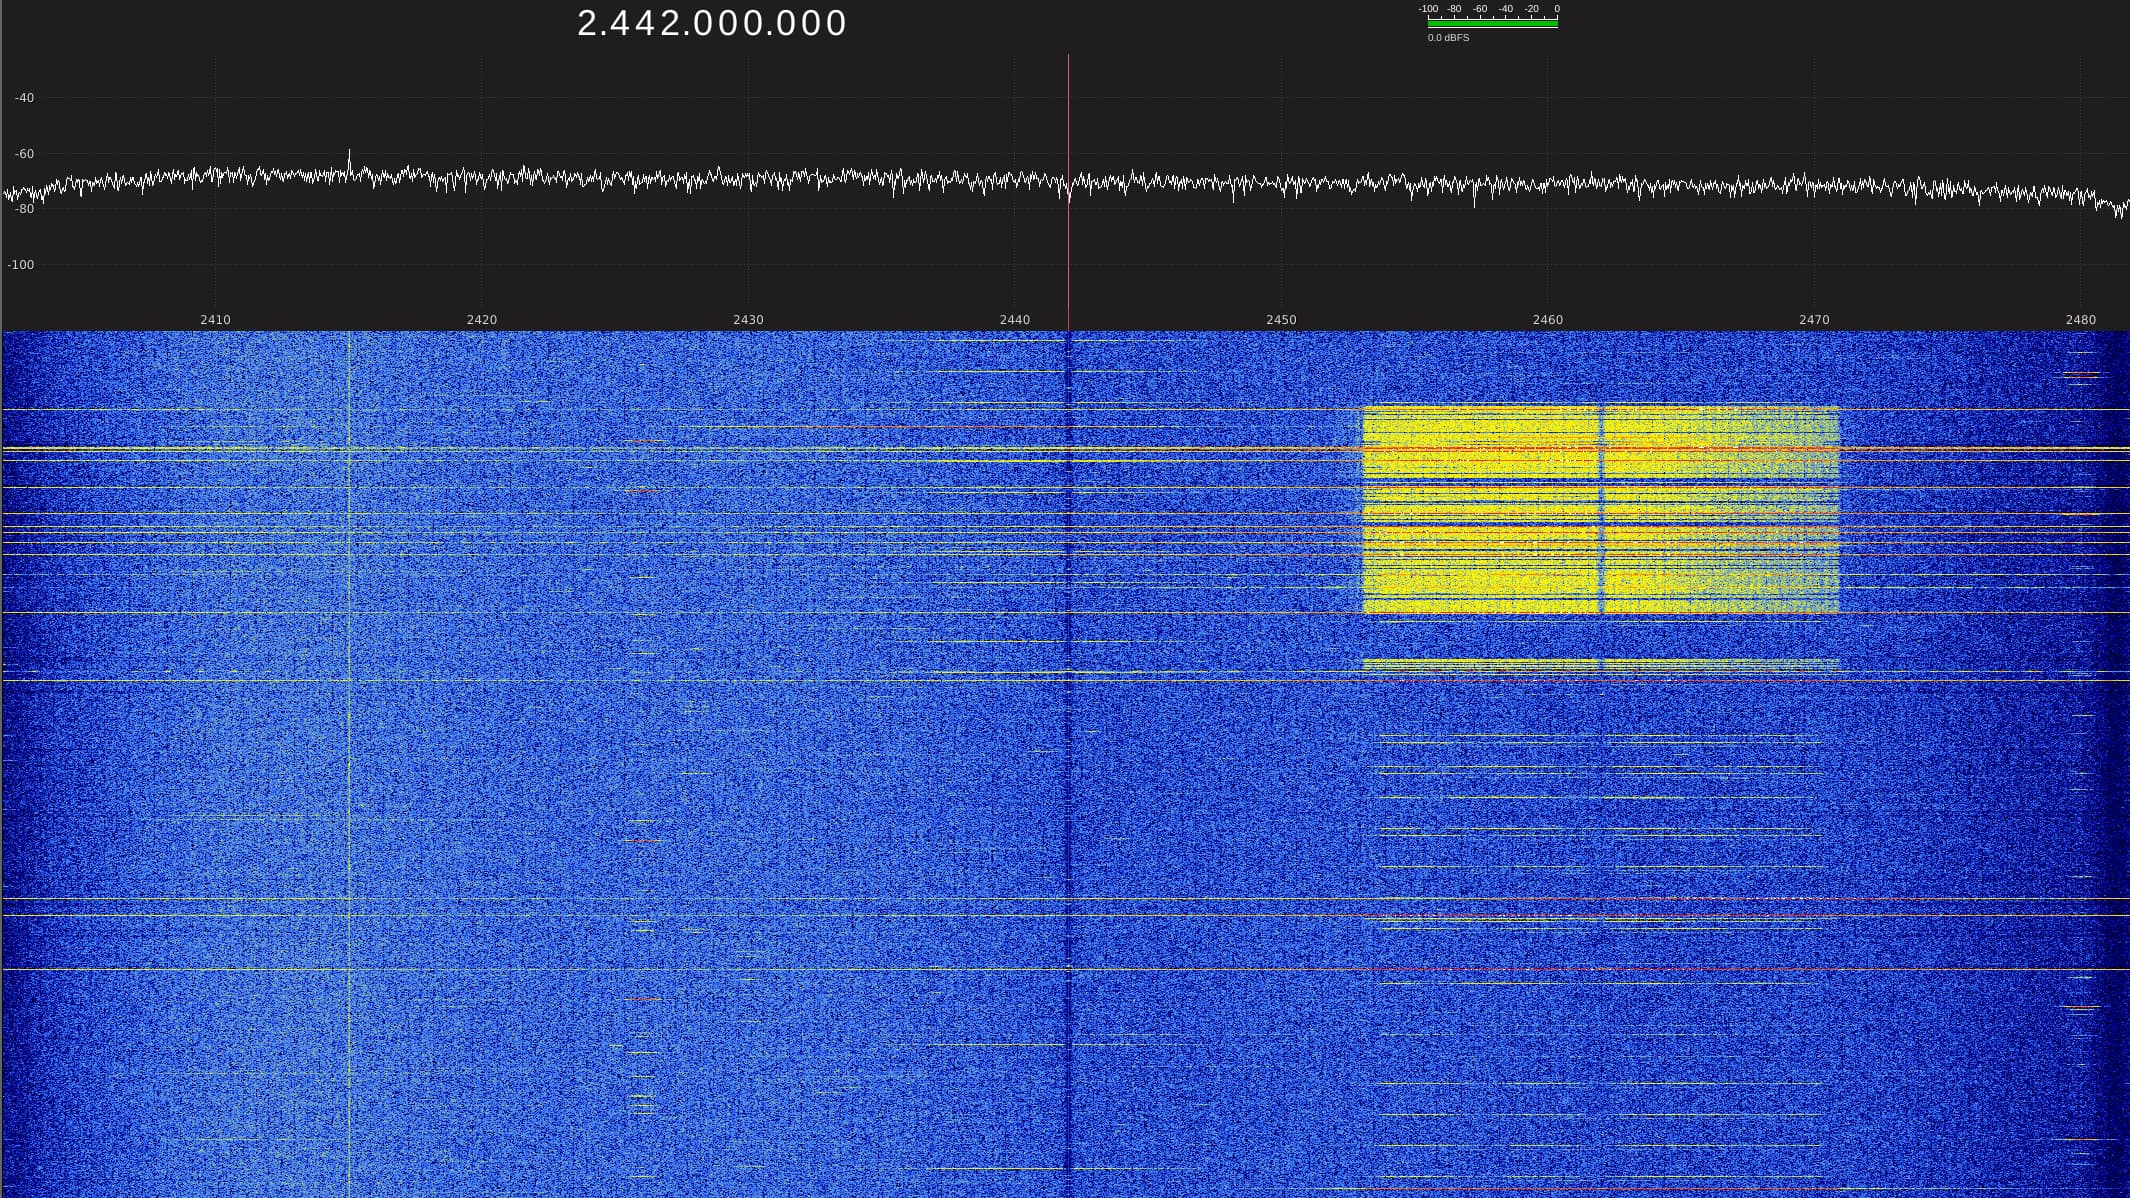
Task: Click the 2480 frequency axis label
Action: click(2080, 320)
